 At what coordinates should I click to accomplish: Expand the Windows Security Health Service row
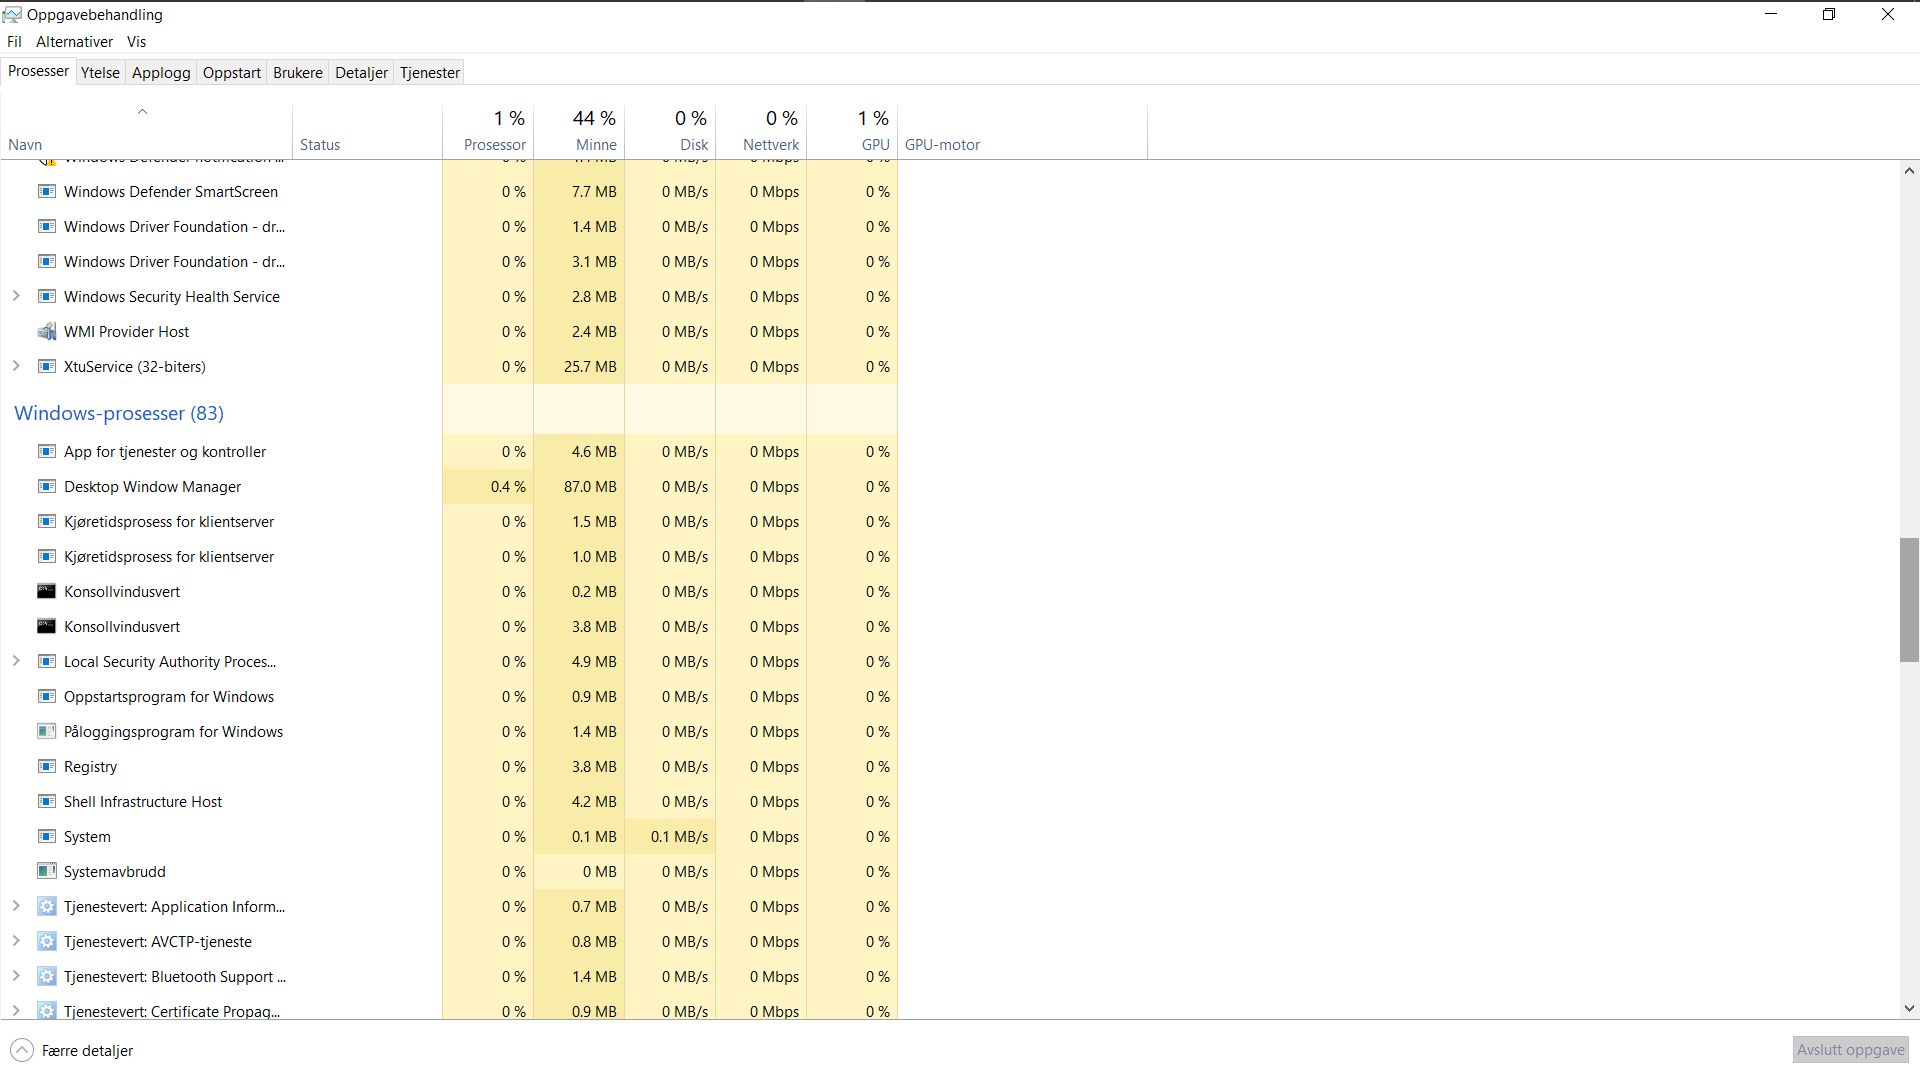16,296
